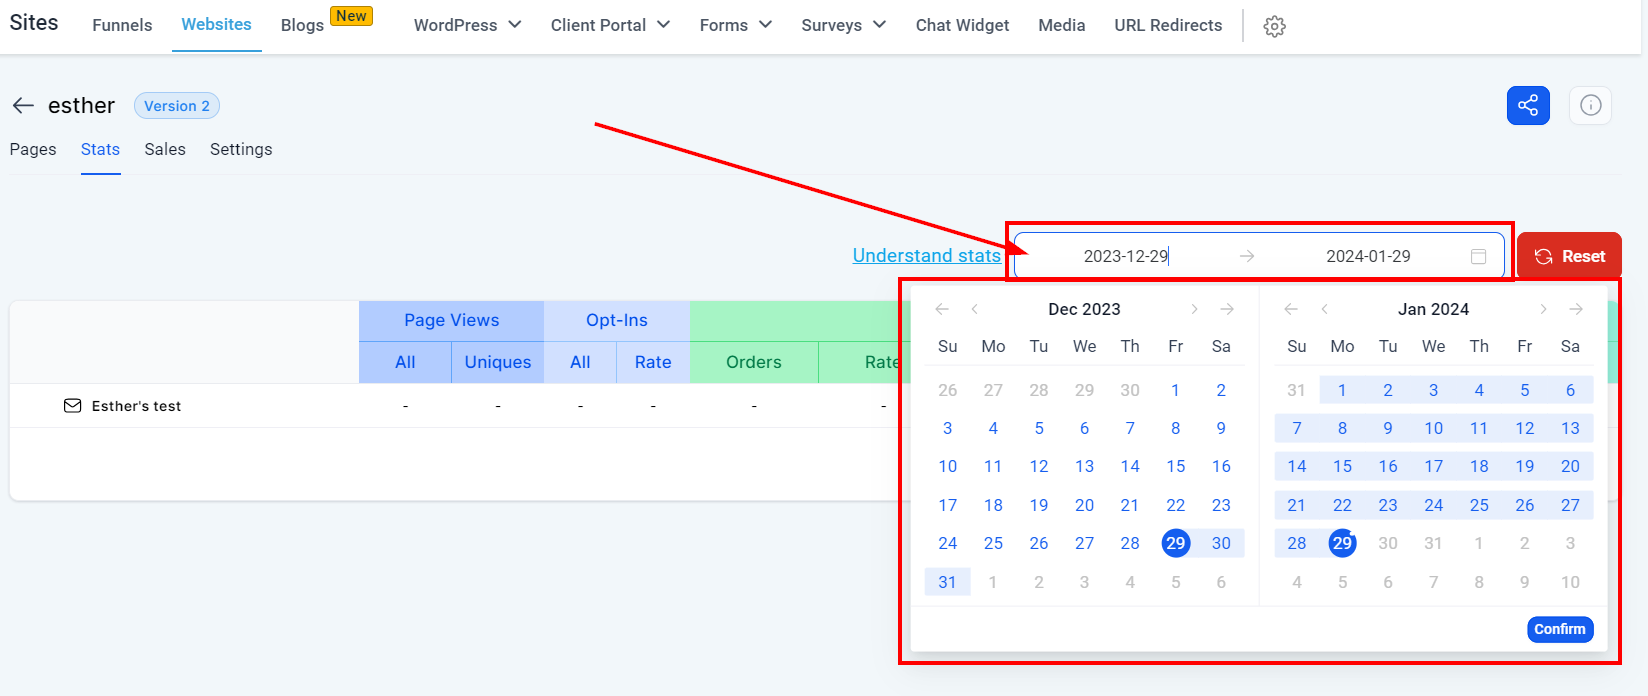Click the calendar icon in date range field
This screenshot has width=1648, height=696.
coord(1478,256)
